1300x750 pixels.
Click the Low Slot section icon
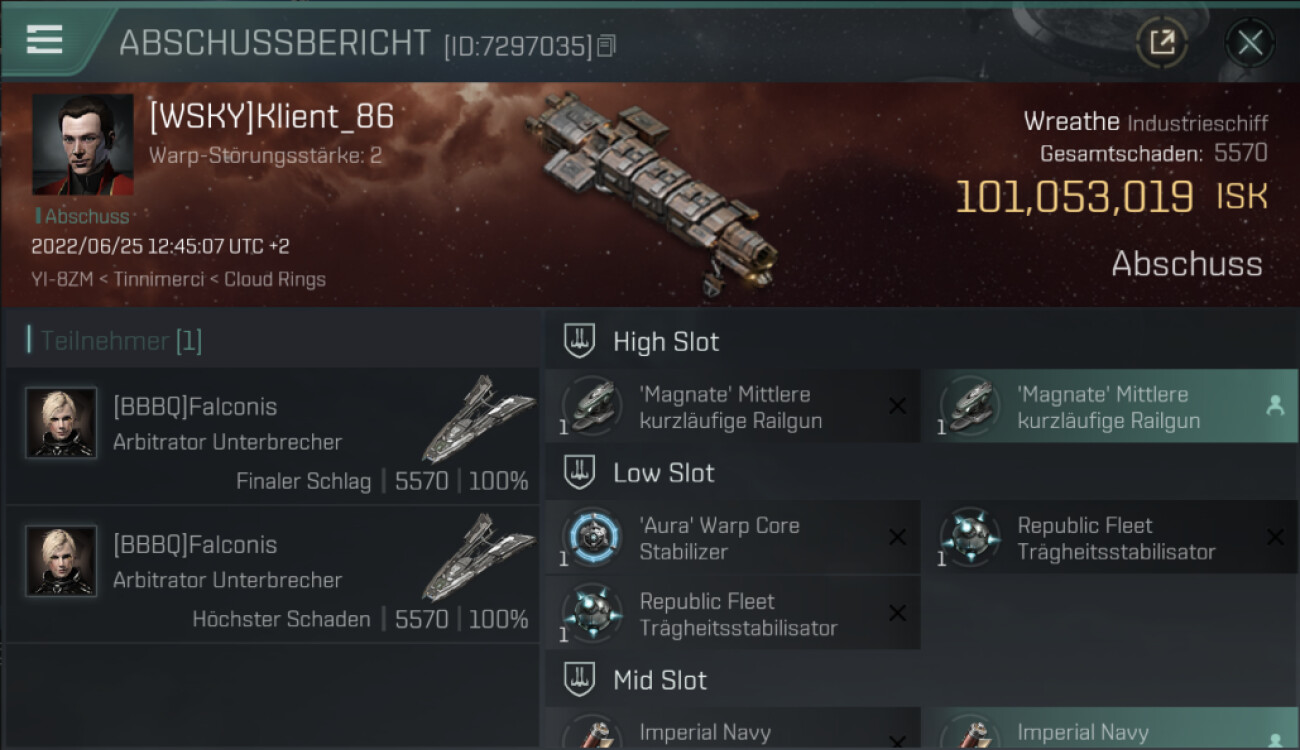click(579, 472)
